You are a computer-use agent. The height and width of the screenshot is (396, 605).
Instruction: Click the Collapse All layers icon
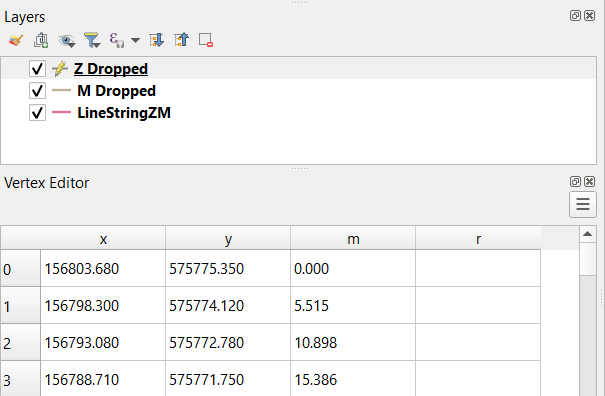181,40
